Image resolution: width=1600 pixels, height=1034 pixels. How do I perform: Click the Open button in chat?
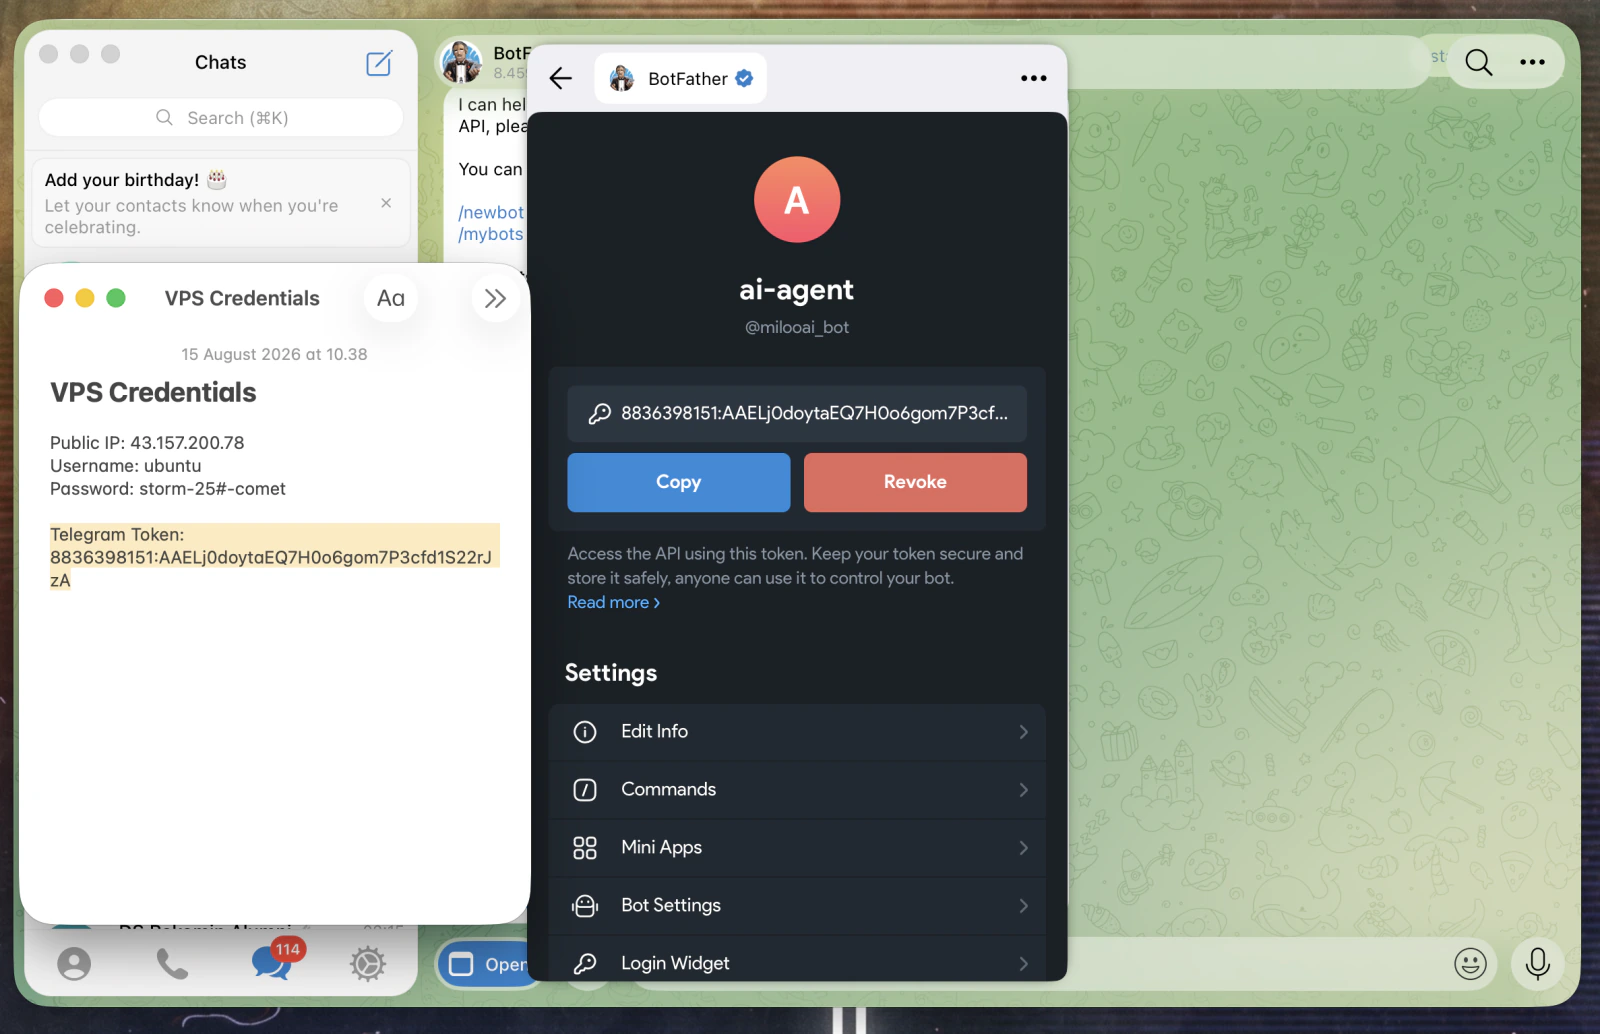483,964
